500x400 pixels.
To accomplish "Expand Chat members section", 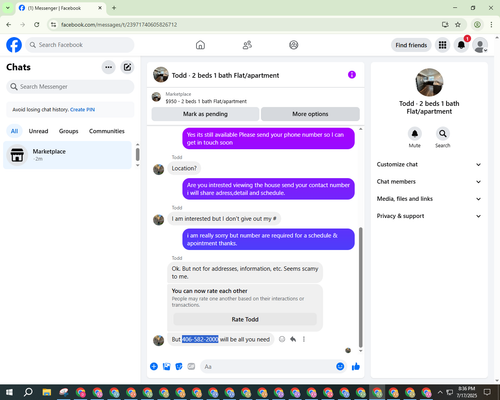I will (x=429, y=182).
